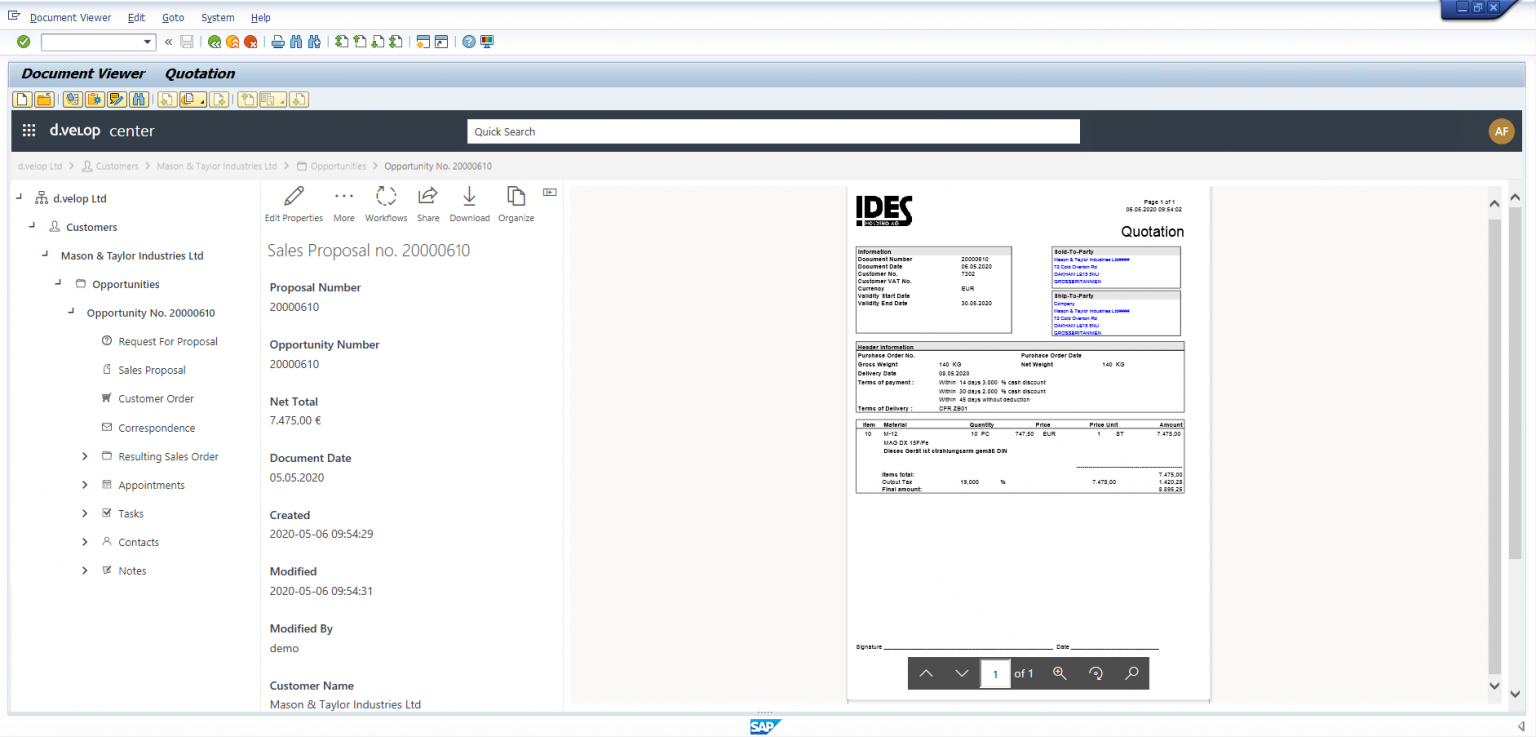The height and width of the screenshot is (737, 1536).
Task: Open SAP Help question mark icon
Action: 469,42
